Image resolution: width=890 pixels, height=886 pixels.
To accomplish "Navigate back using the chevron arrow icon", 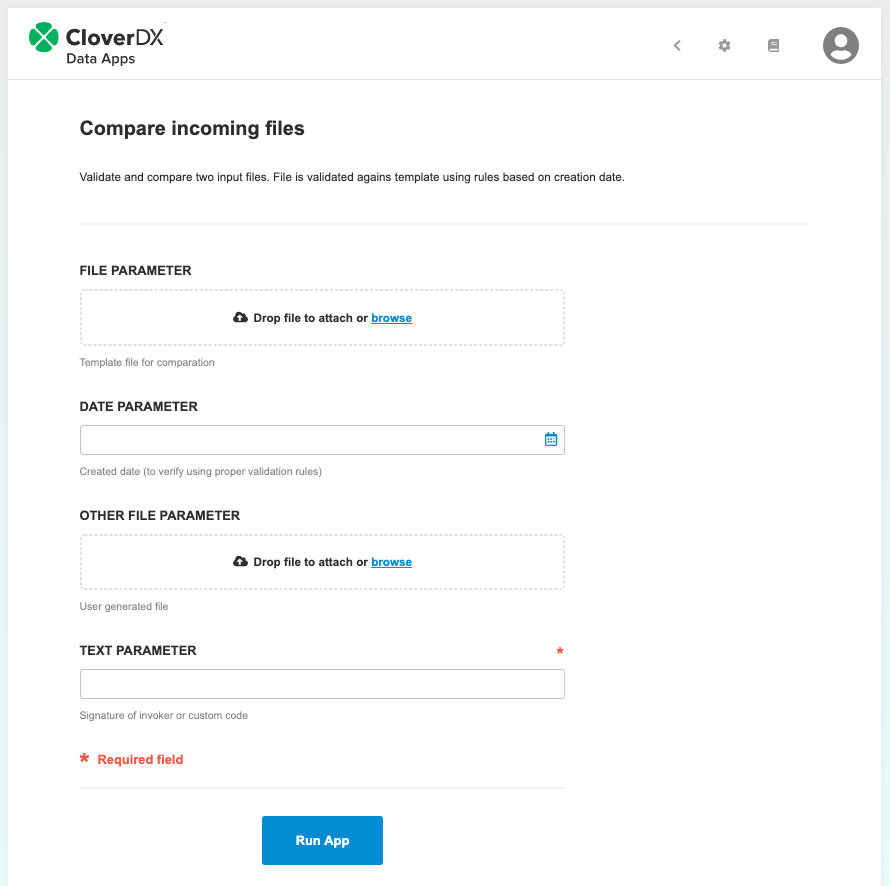I will [x=677, y=45].
